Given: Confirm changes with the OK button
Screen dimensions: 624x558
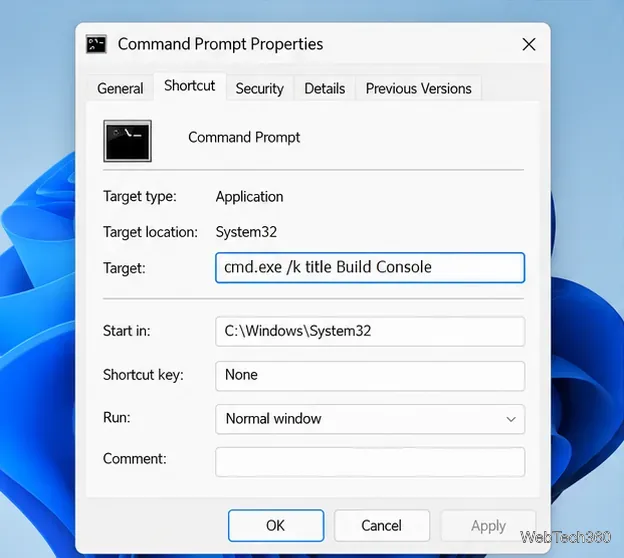Looking at the screenshot, I should coord(276,525).
